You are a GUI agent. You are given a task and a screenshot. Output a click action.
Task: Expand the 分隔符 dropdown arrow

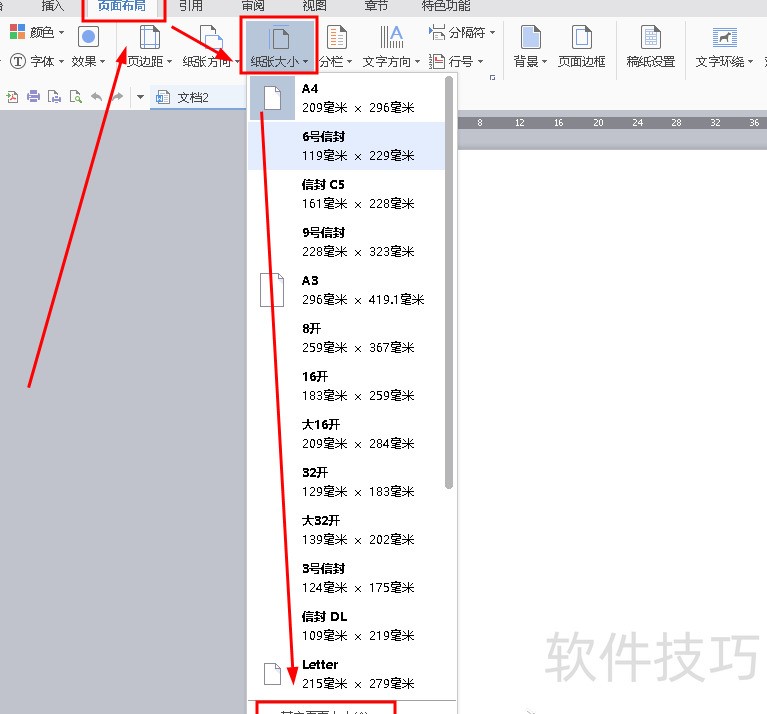coord(492,32)
